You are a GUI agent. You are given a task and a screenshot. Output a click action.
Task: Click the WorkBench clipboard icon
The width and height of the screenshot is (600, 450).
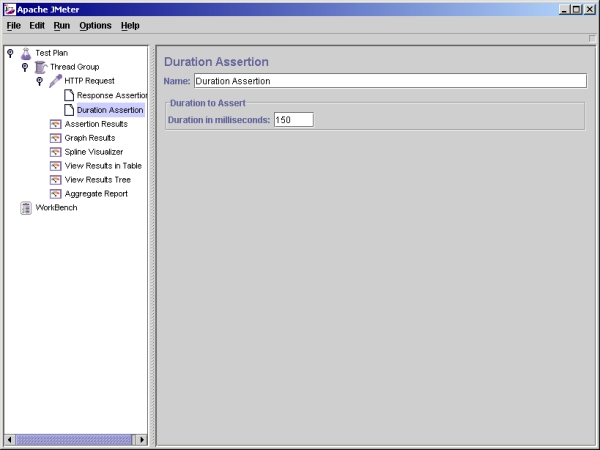pos(26,208)
